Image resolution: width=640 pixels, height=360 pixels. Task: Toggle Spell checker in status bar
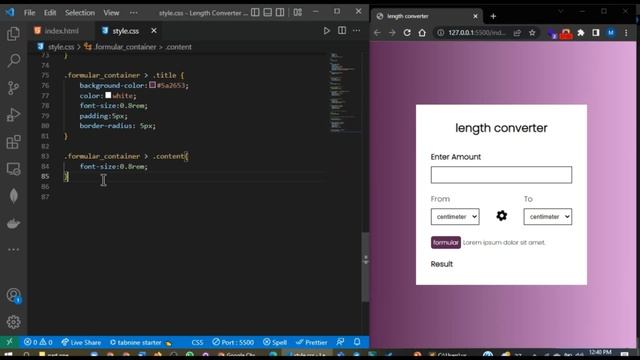tap(275, 342)
